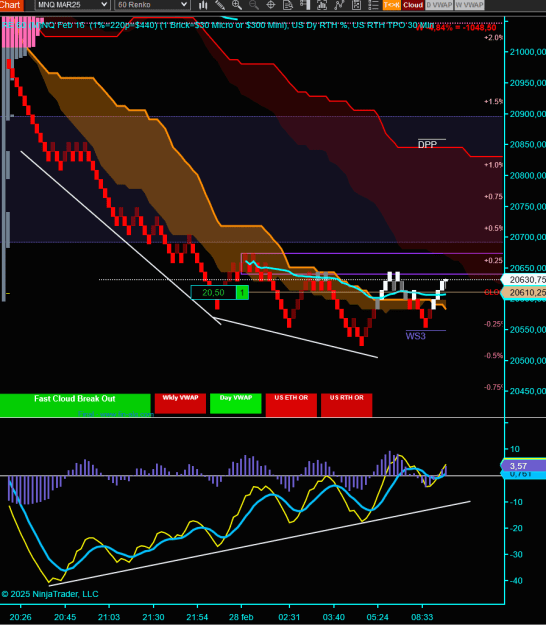Open the MNQ MAR25 instrument dropdown
This screenshot has height=625, width=546.
coord(72,5)
